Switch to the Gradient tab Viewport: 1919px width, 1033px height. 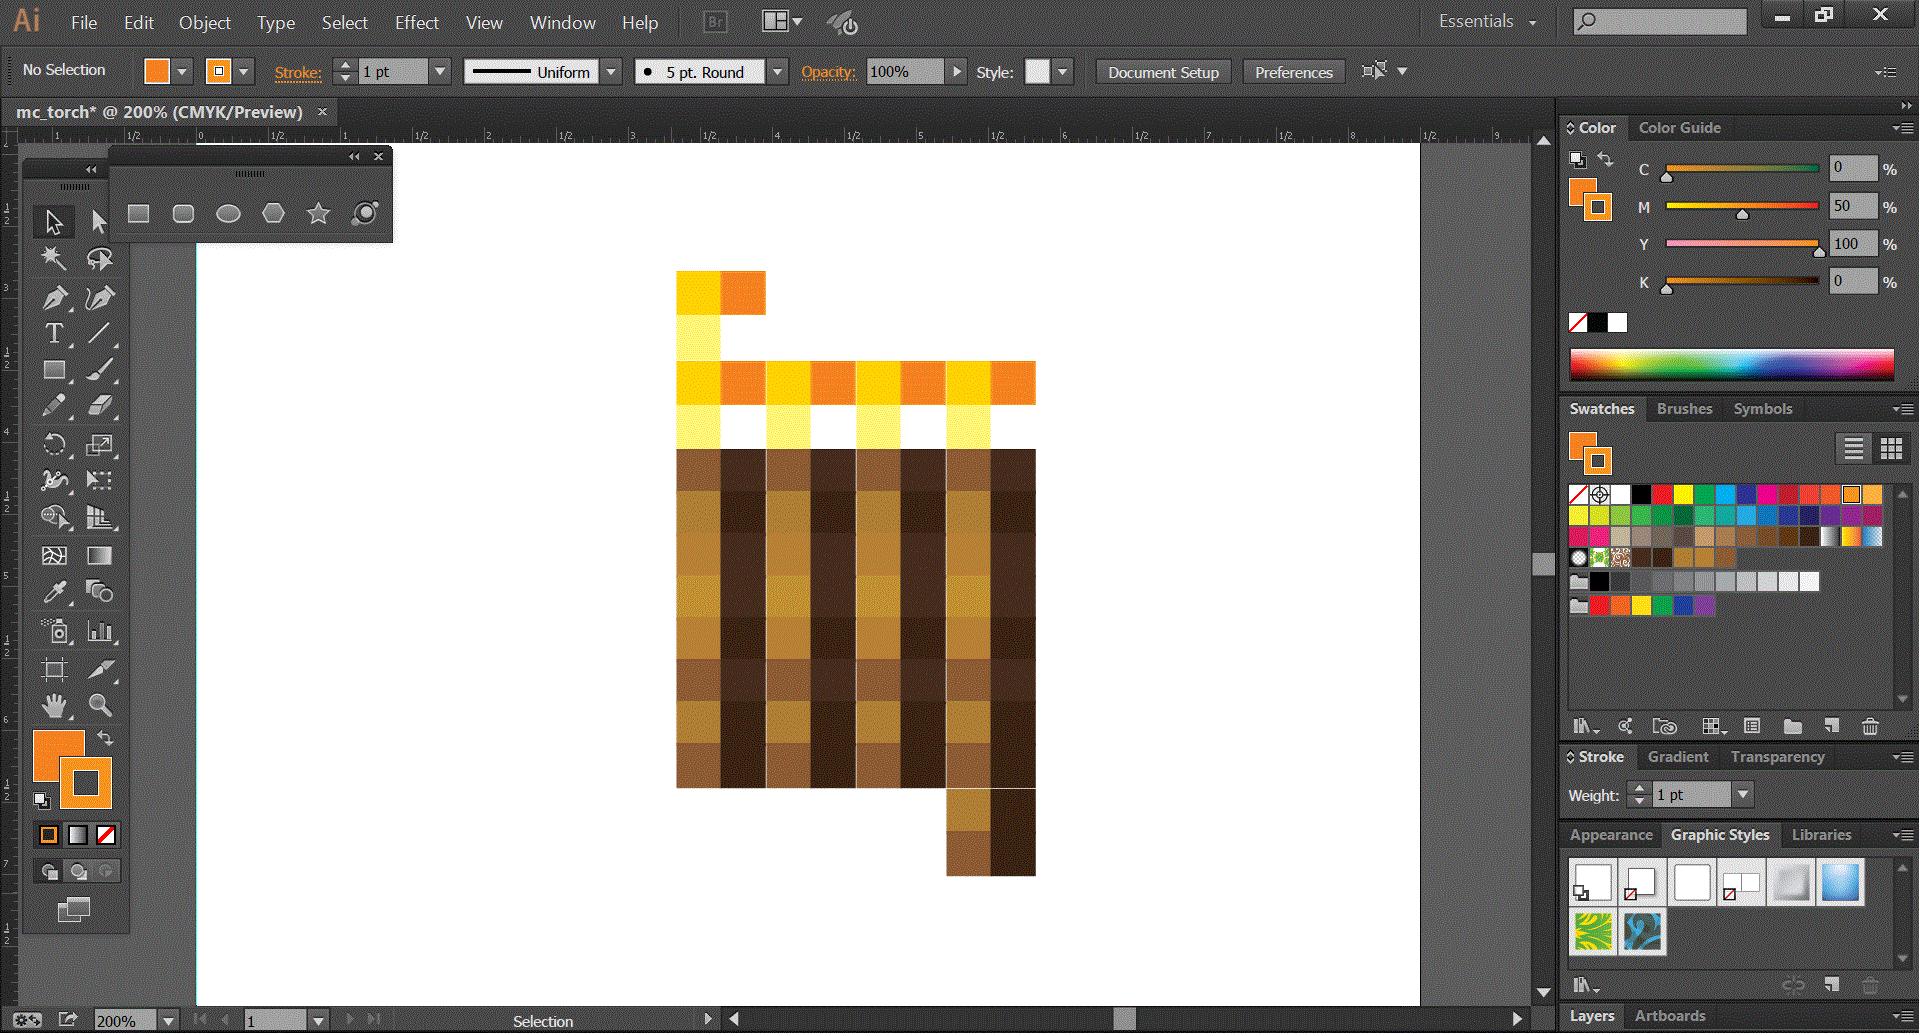coord(1678,757)
